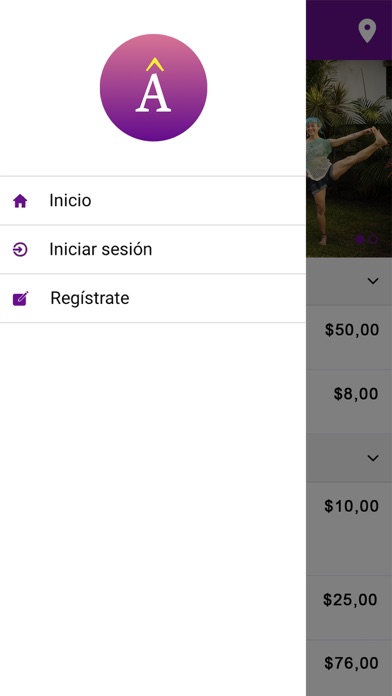Image resolution: width=392 pixels, height=696 pixels.
Task: Expand the upper section chevron arrow
Action: click(x=373, y=281)
